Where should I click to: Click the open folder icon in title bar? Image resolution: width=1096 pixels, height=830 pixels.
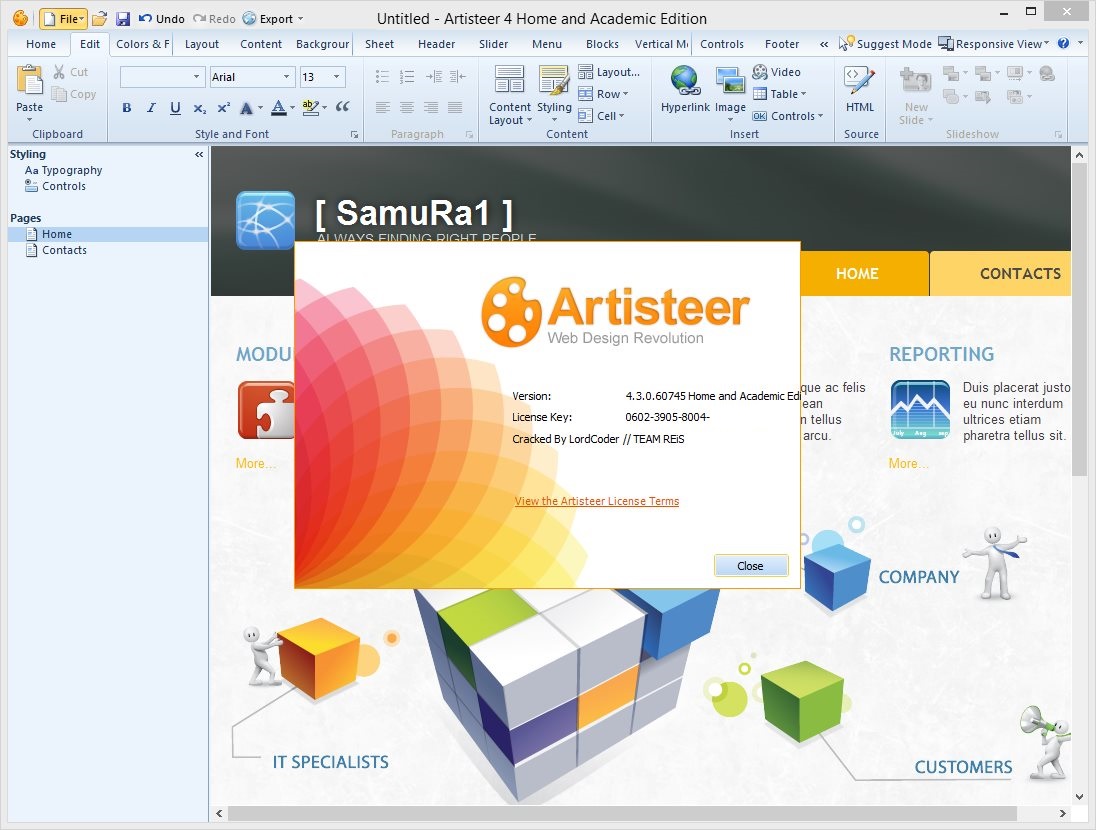[100, 19]
